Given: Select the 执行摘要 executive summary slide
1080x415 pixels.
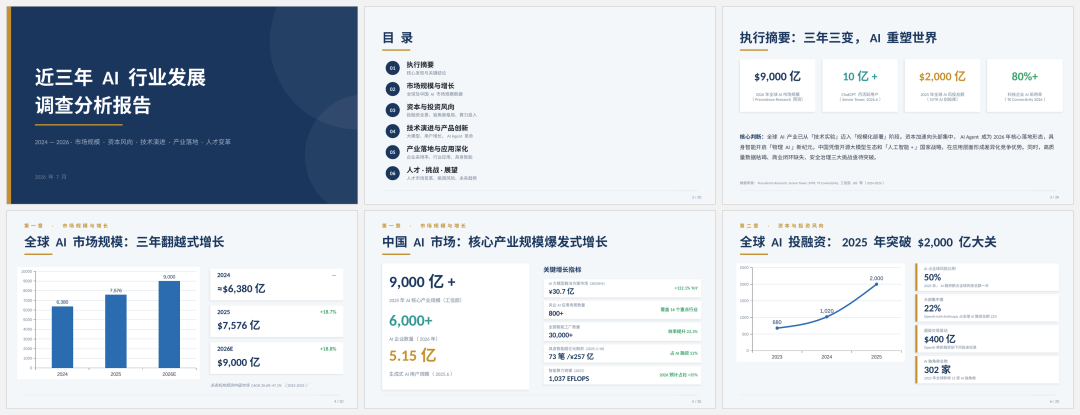Looking at the screenshot, I should [897, 105].
